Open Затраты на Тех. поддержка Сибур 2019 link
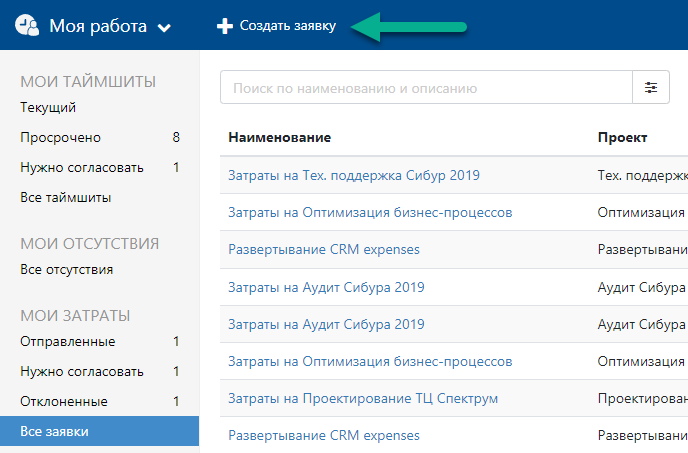The image size is (688, 453). [x=354, y=175]
